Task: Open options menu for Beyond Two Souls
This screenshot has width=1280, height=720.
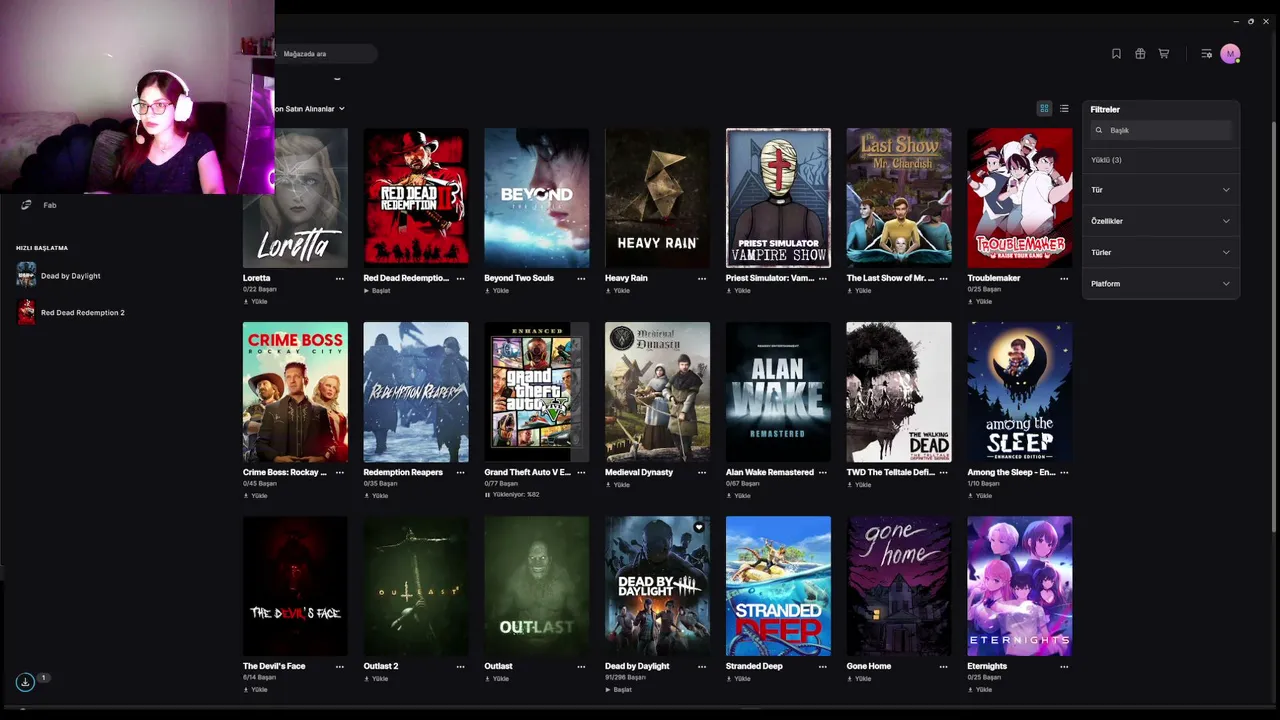Action: (x=581, y=279)
